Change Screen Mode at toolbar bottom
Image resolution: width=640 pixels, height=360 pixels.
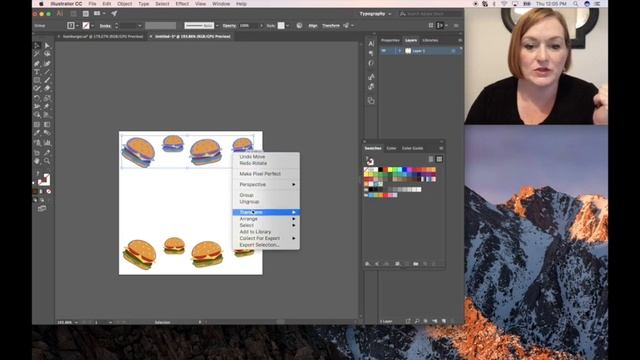[42, 209]
